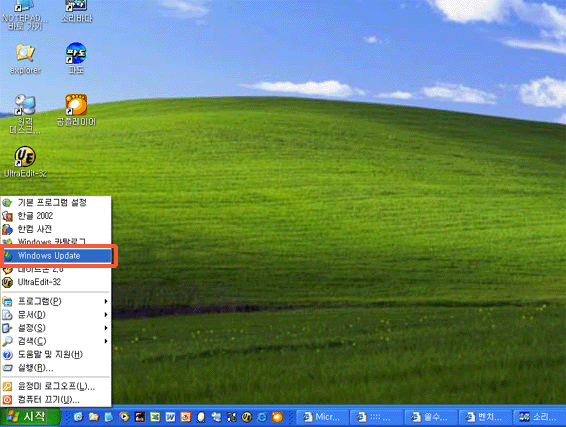This screenshot has height=427, width=566.
Task: Select the UltraEdit-32 desktop shortcut icon
Action: pyautogui.click(x=25, y=162)
